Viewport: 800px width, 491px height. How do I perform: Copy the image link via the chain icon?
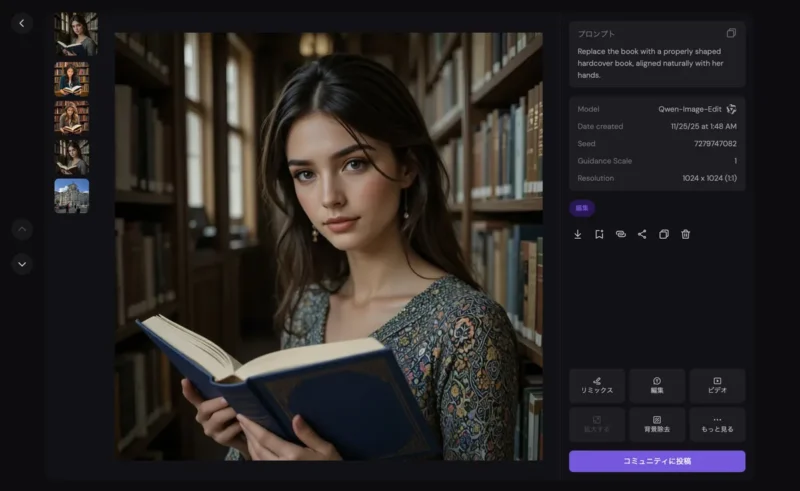point(620,234)
